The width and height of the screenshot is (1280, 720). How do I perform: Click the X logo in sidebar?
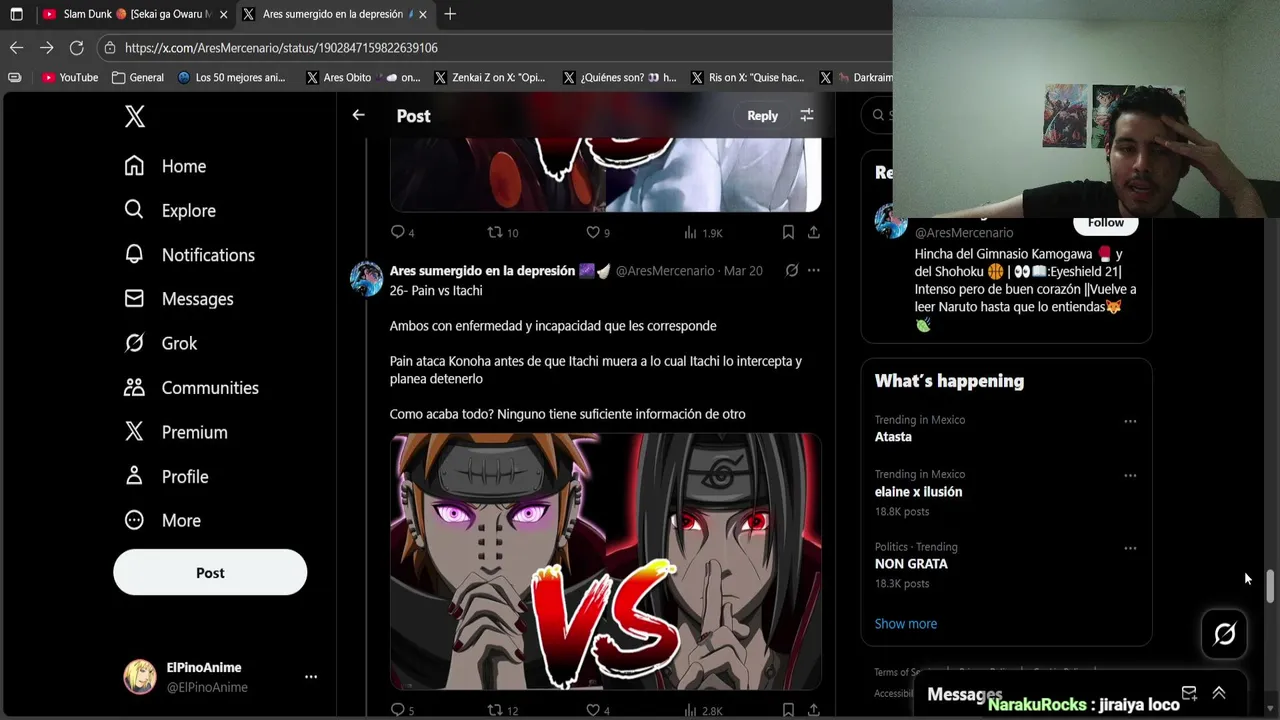135,117
